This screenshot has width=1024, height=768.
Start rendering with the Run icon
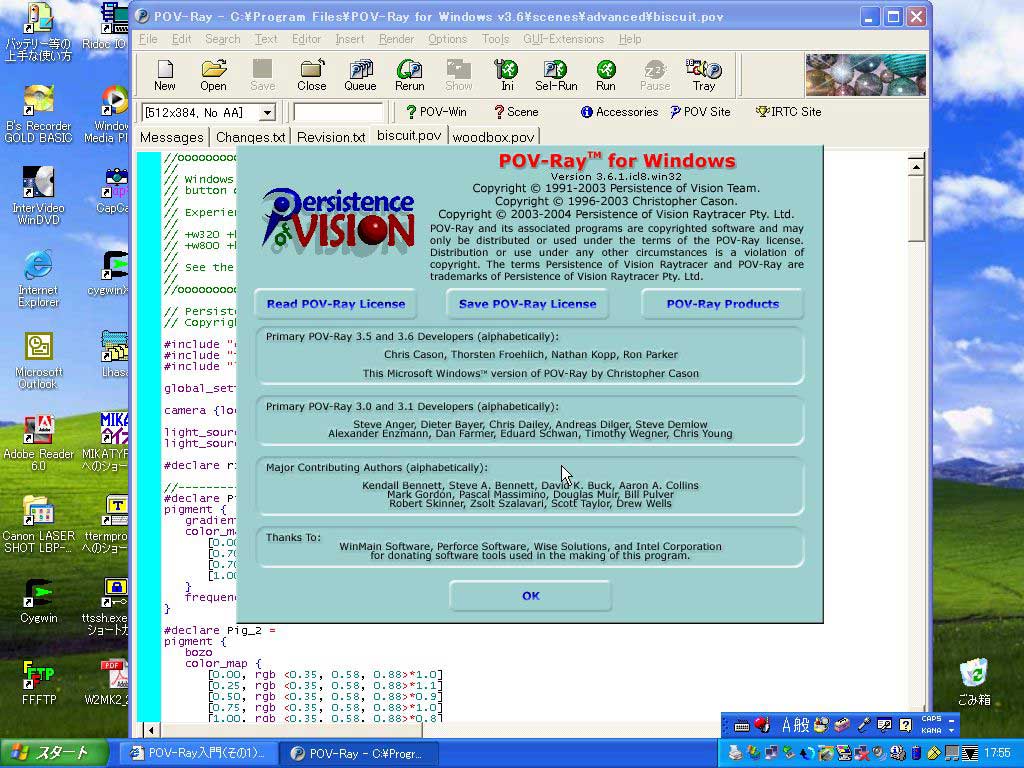click(x=605, y=75)
